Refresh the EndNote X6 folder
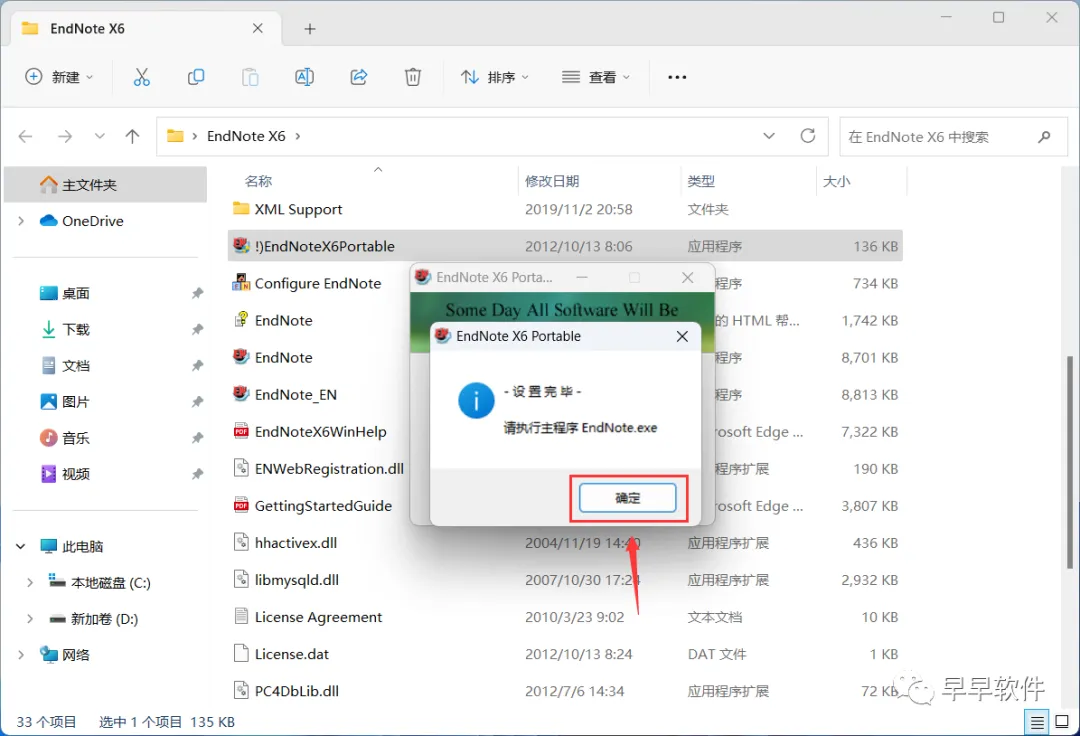The image size is (1080, 736). (x=808, y=136)
